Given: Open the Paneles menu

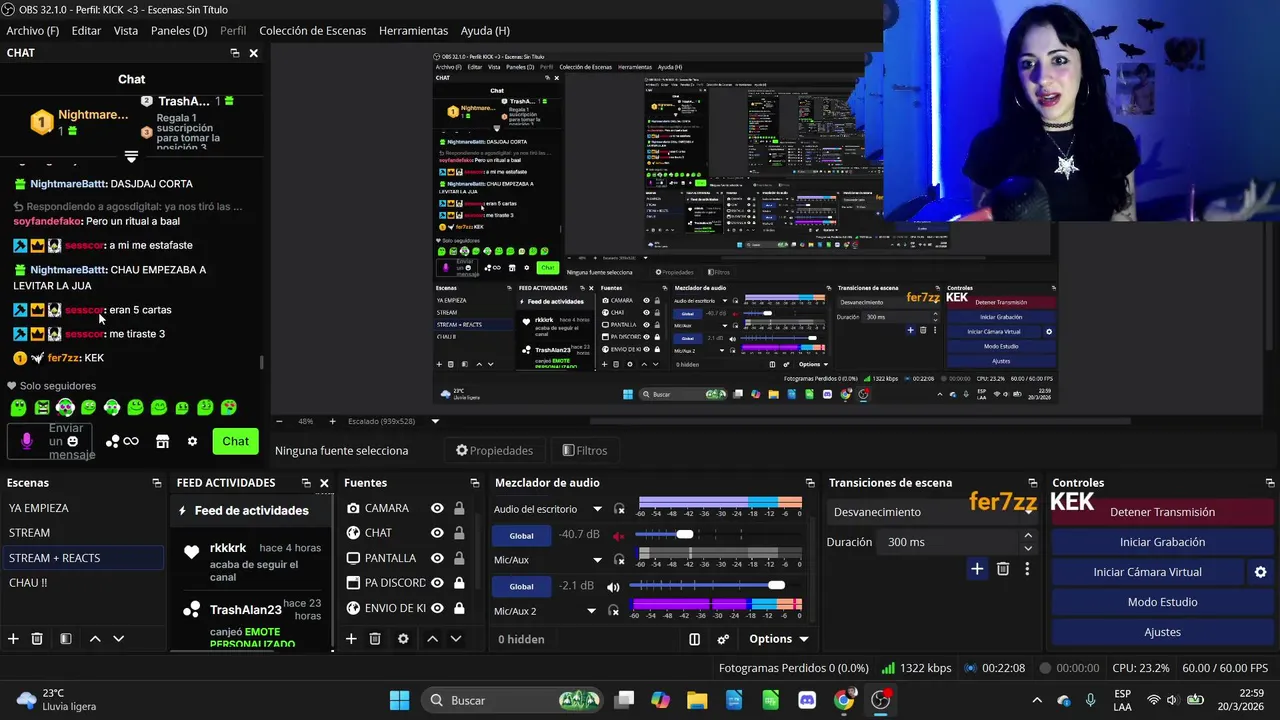Looking at the screenshot, I should point(179,31).
